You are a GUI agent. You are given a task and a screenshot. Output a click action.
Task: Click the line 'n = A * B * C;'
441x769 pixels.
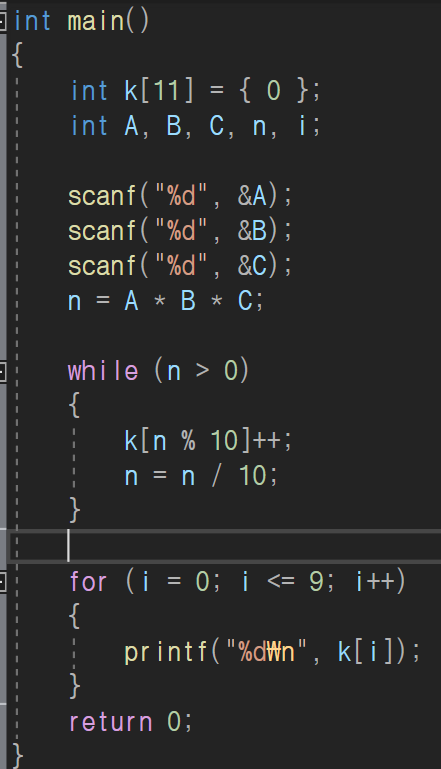click(x=166, y=301)
